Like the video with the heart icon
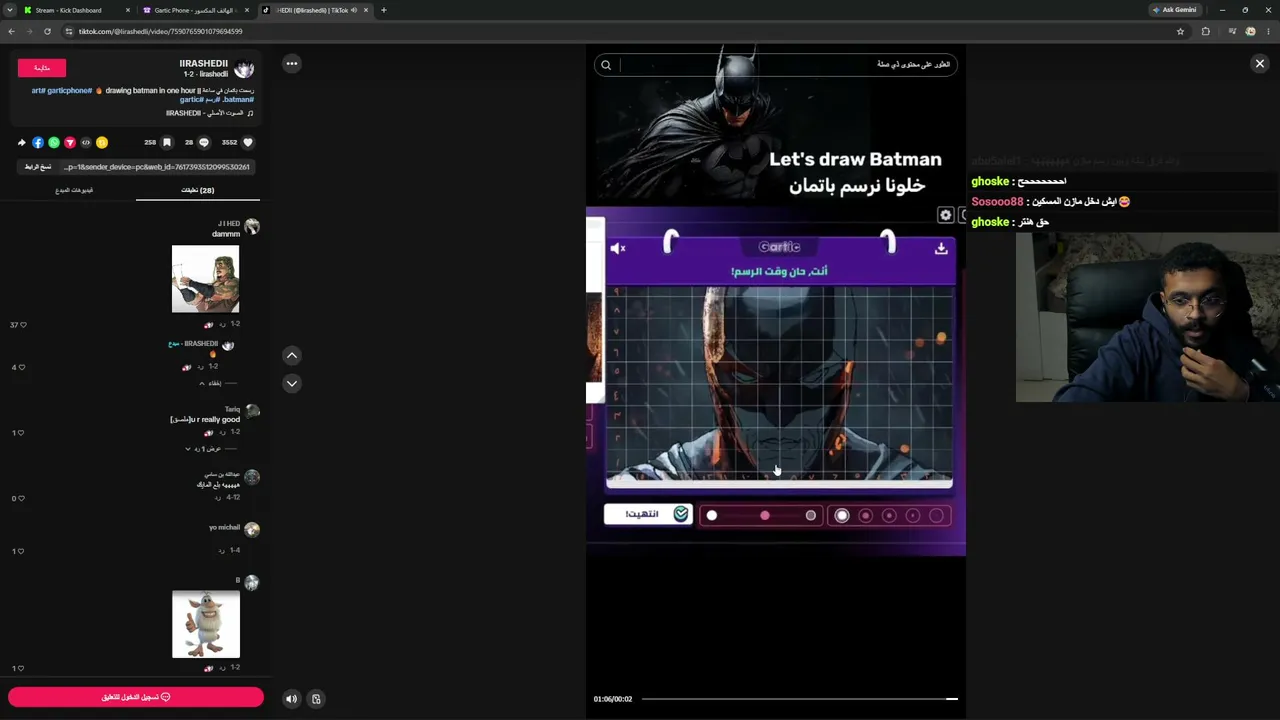 [248, 142]
